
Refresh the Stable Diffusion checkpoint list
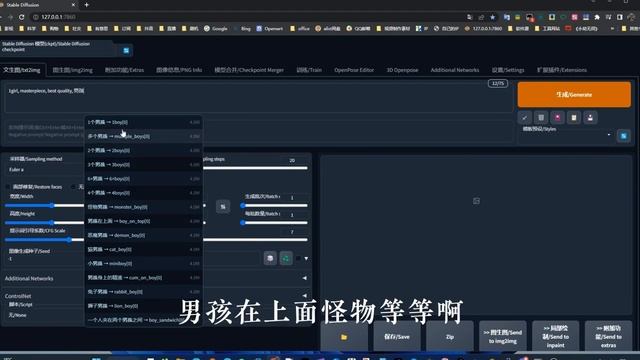click(126, 51)
